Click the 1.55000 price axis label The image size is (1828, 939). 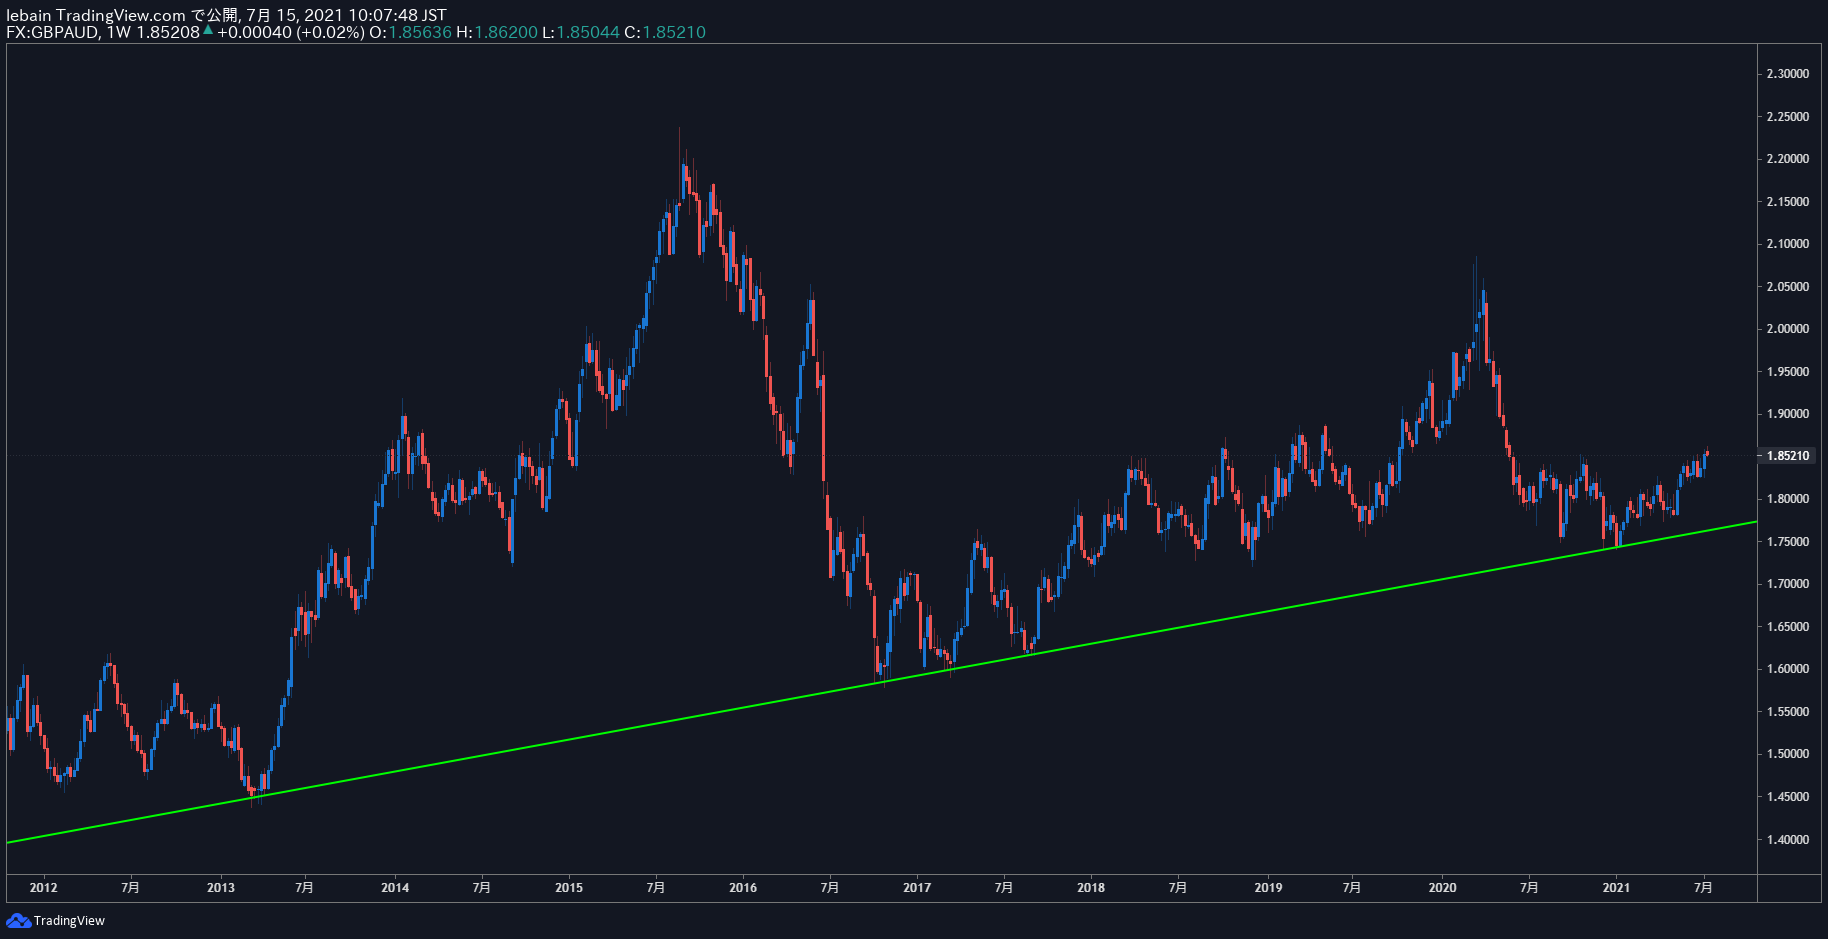1788,712
